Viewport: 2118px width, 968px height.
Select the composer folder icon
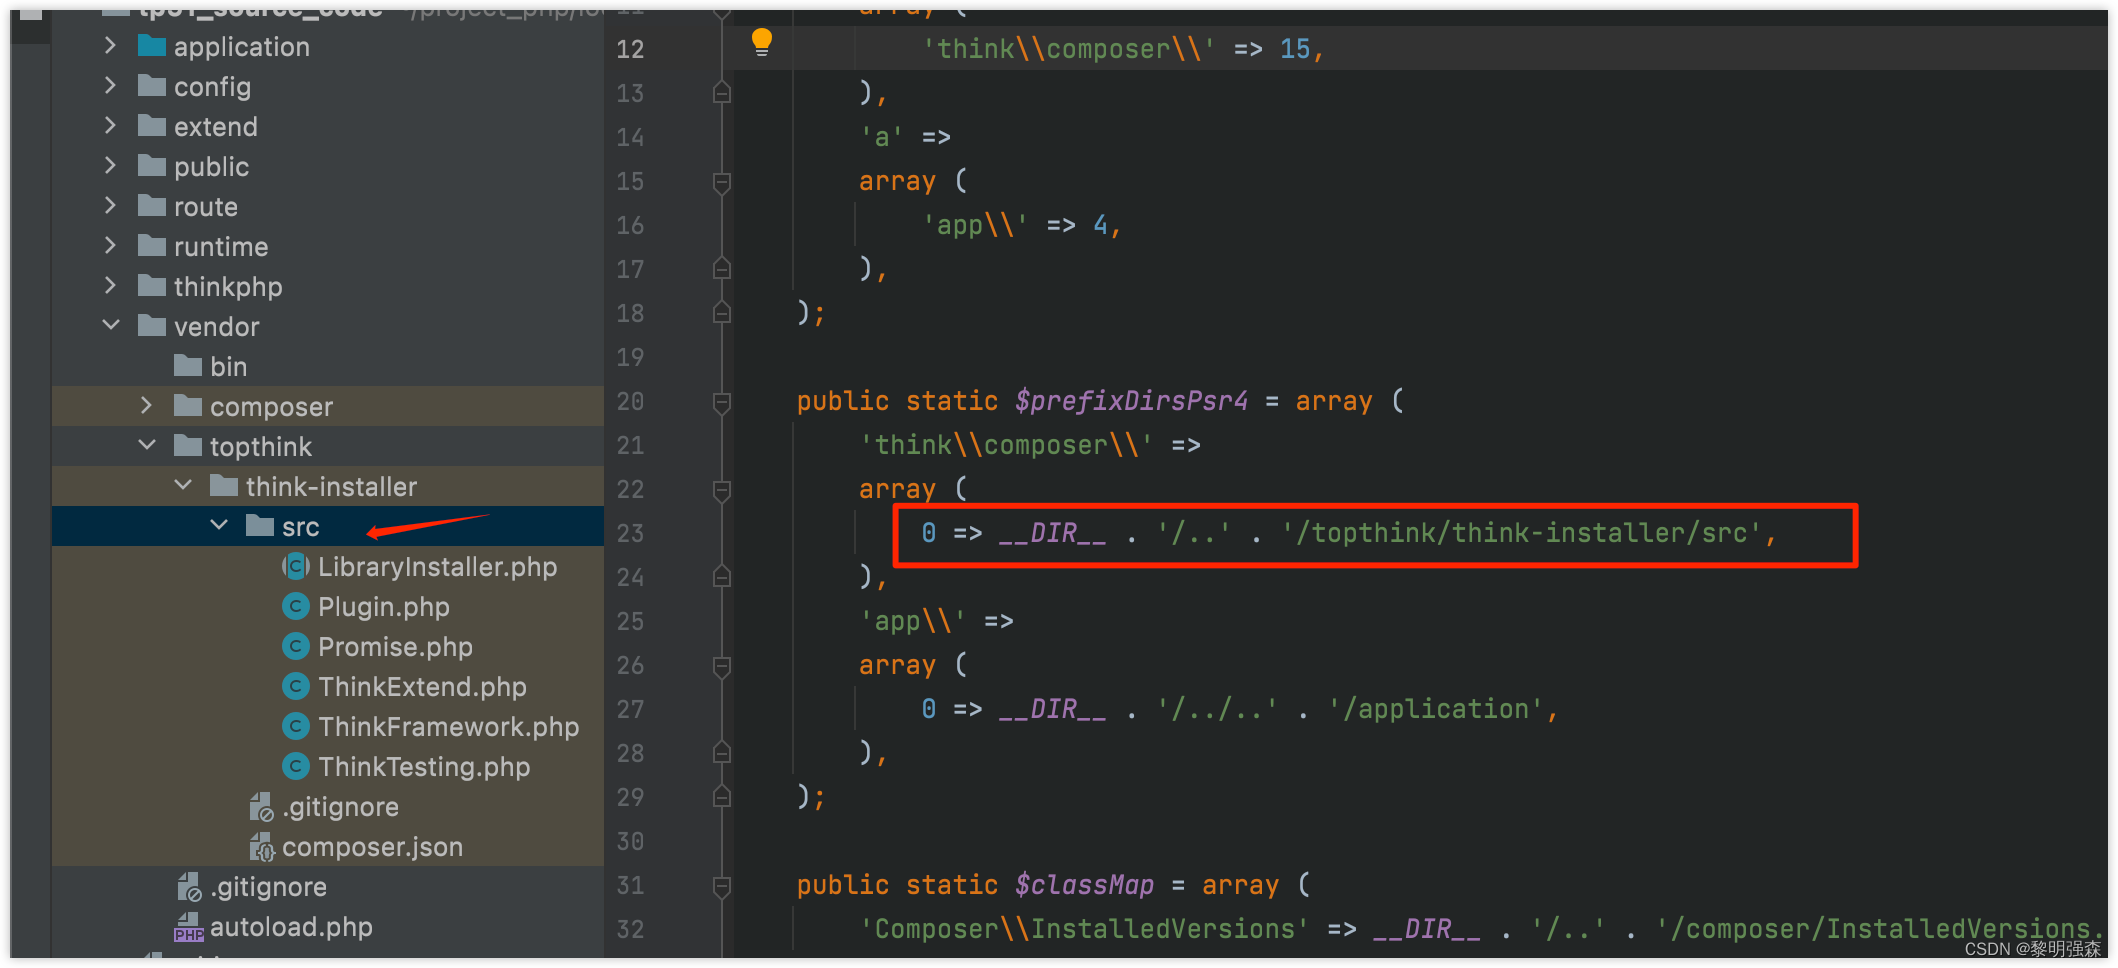coord(188,405)
